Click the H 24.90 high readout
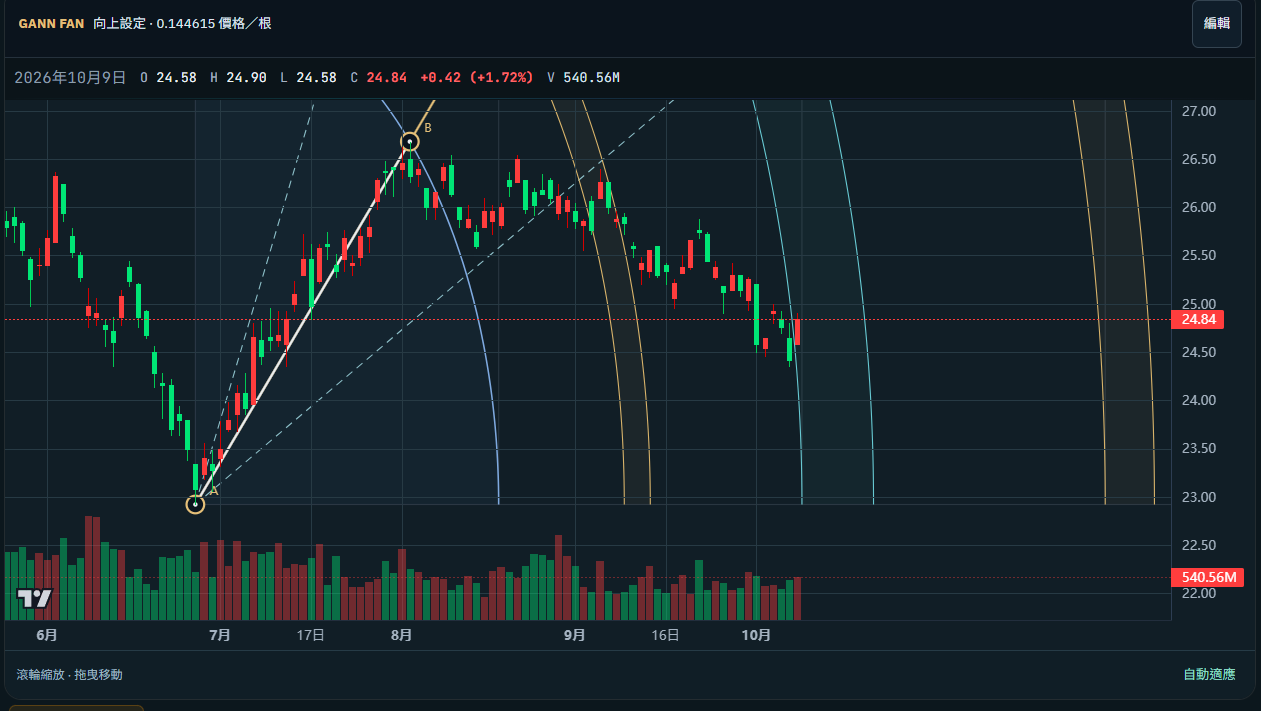Image resolution: width=1261 pixels, height=711 pixels. [238, 77]
